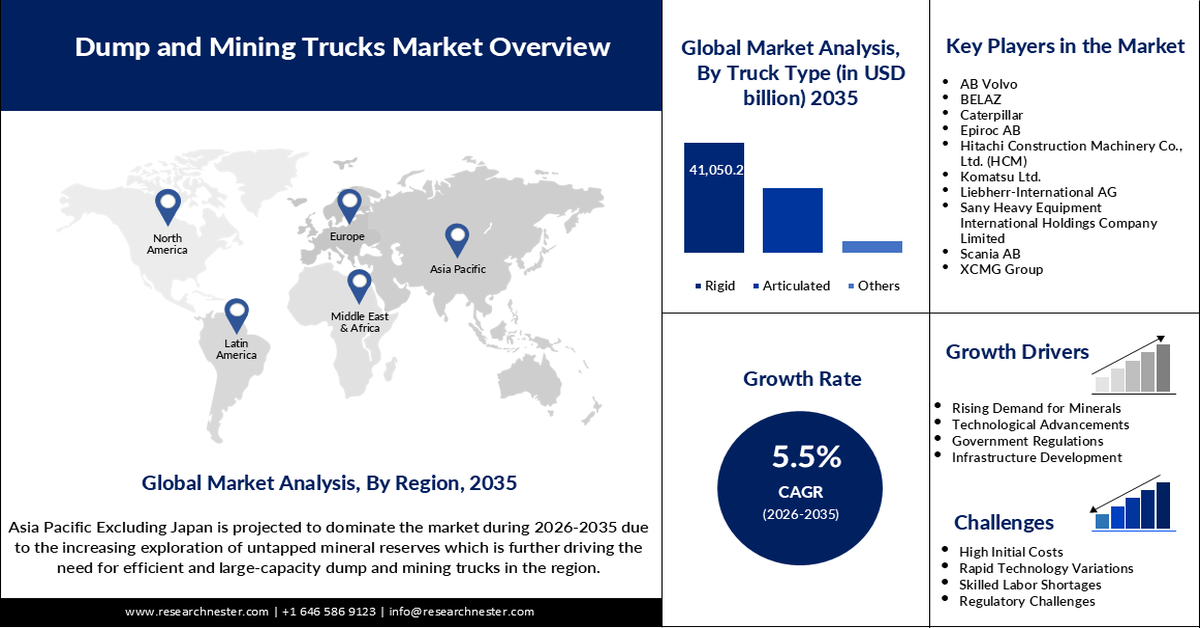Click the Key Players in the Market heading
The image size is (1200, 628).
pos(1065,46)
